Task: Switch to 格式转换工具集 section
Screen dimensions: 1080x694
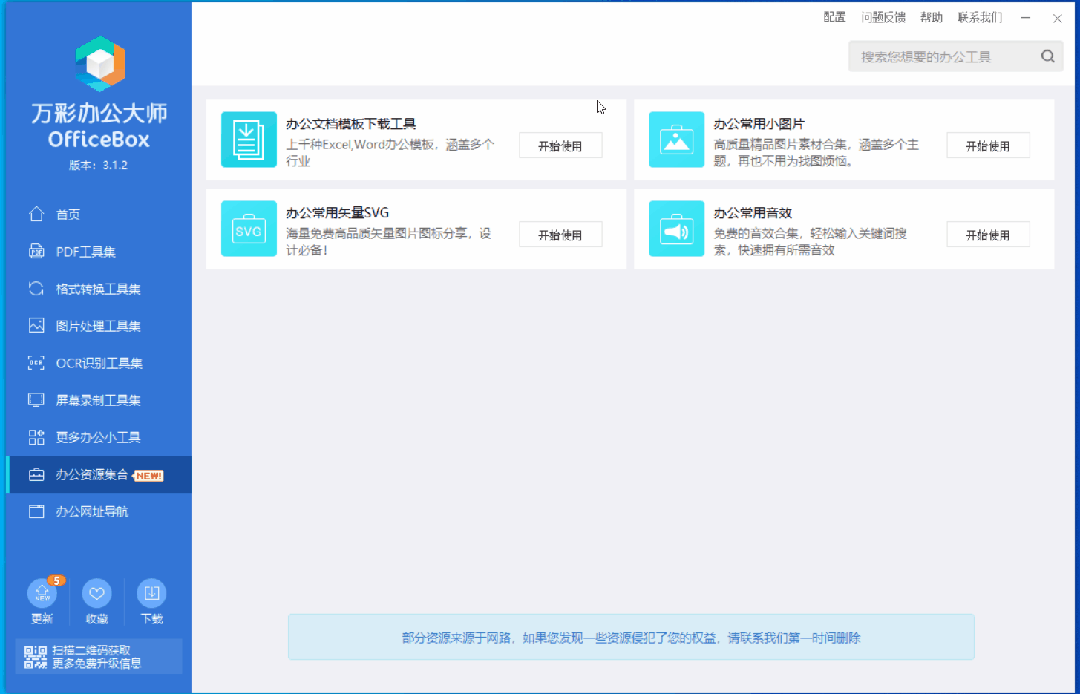Action: [x=99, y=288]
